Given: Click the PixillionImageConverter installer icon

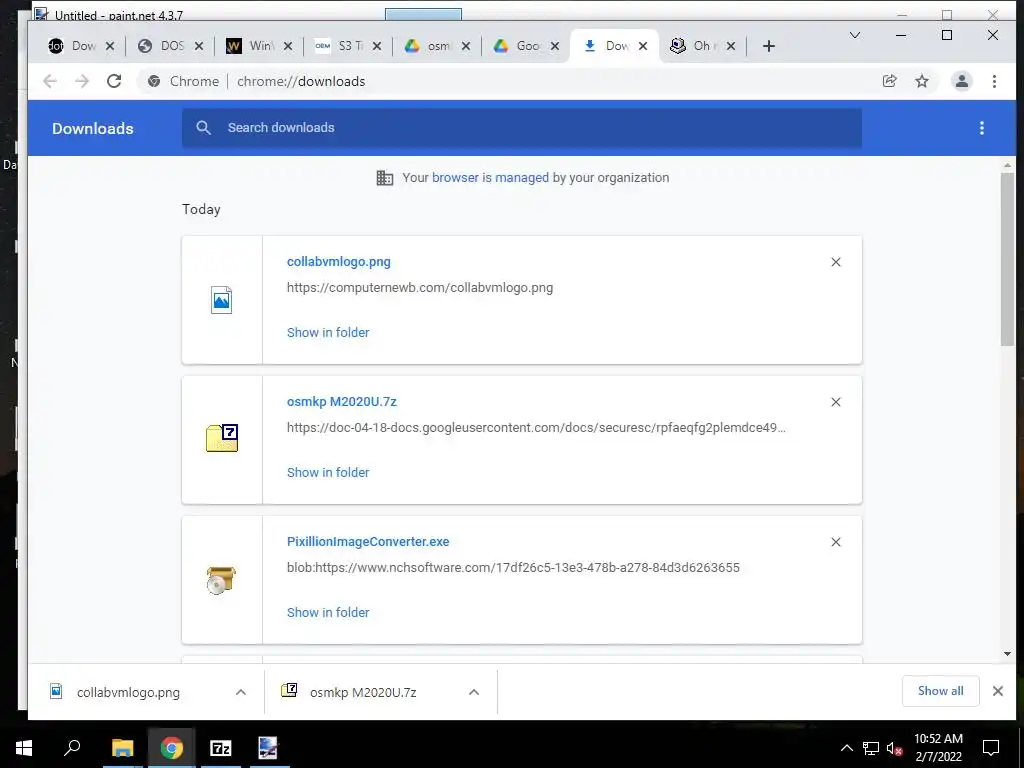Looking at the screenshot, I should 221,580.
